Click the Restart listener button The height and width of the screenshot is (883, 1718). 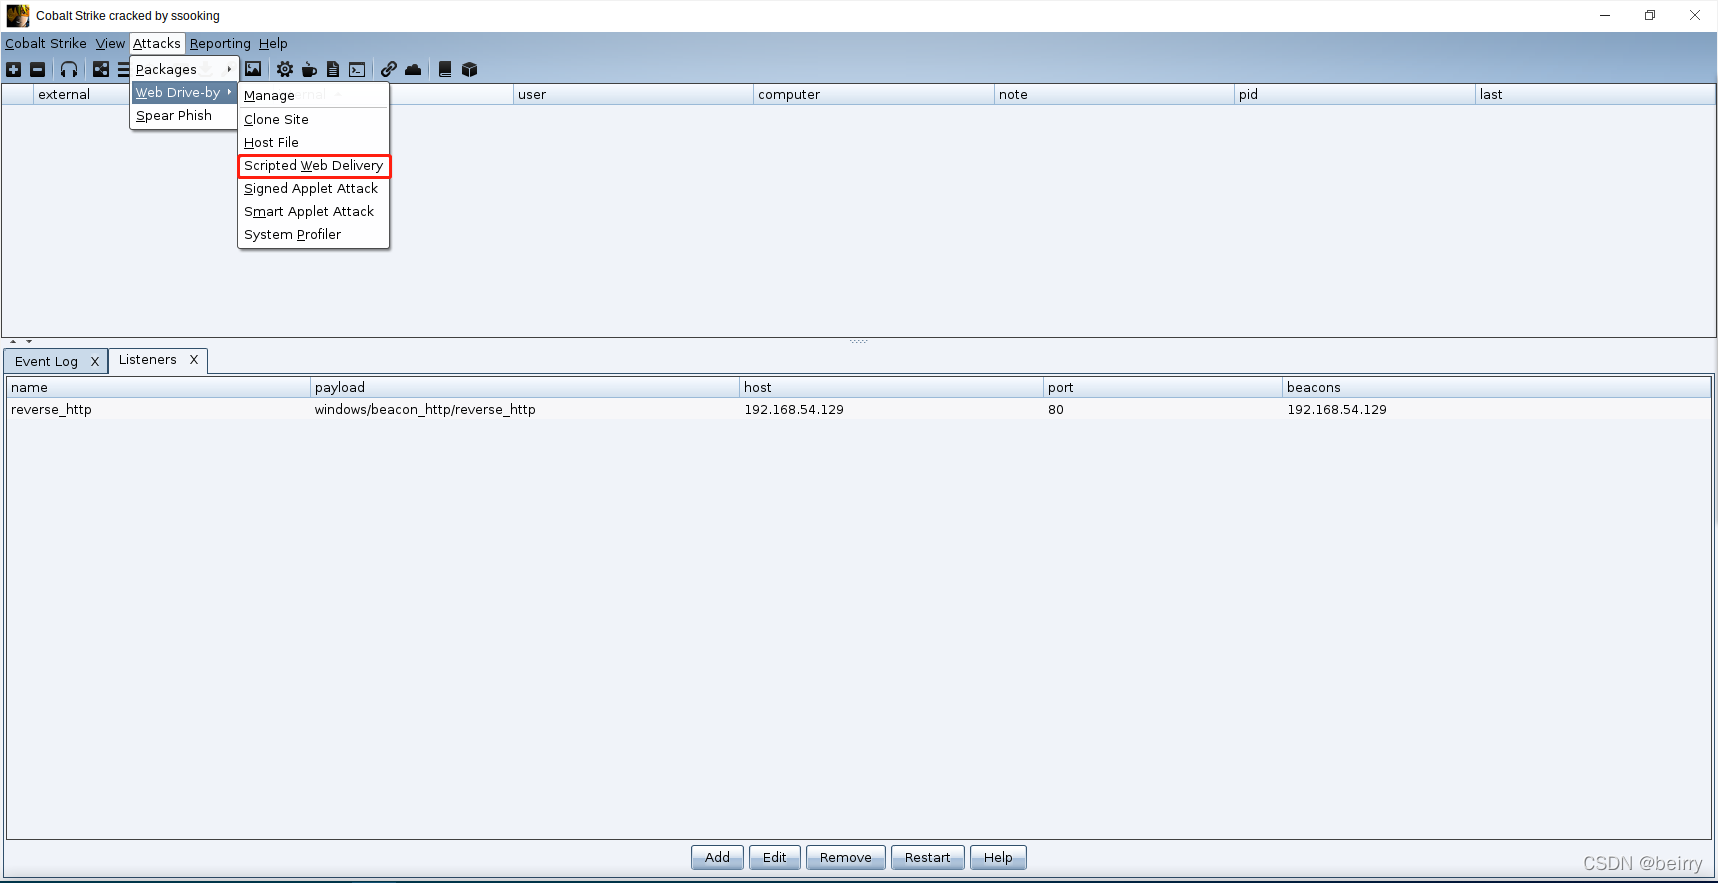click(x=927, y=857)
